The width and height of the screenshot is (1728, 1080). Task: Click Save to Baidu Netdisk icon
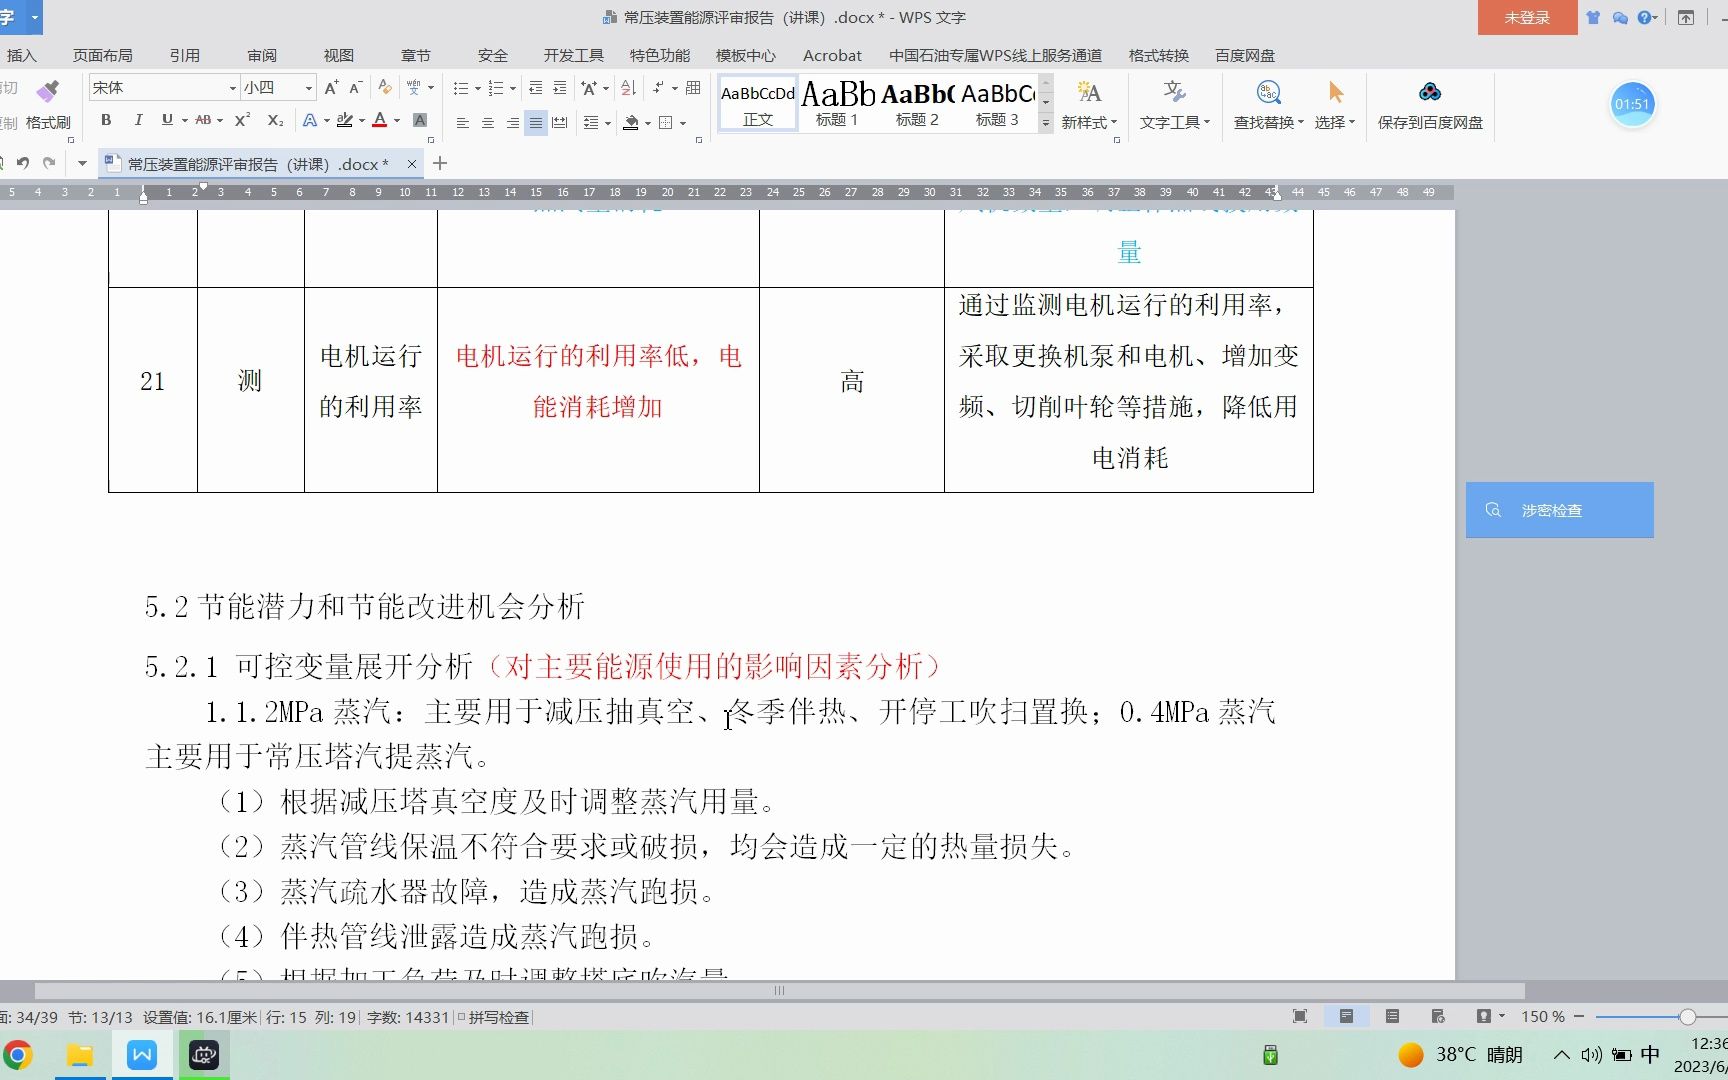pyautogui.click(x=1430, y=93)
